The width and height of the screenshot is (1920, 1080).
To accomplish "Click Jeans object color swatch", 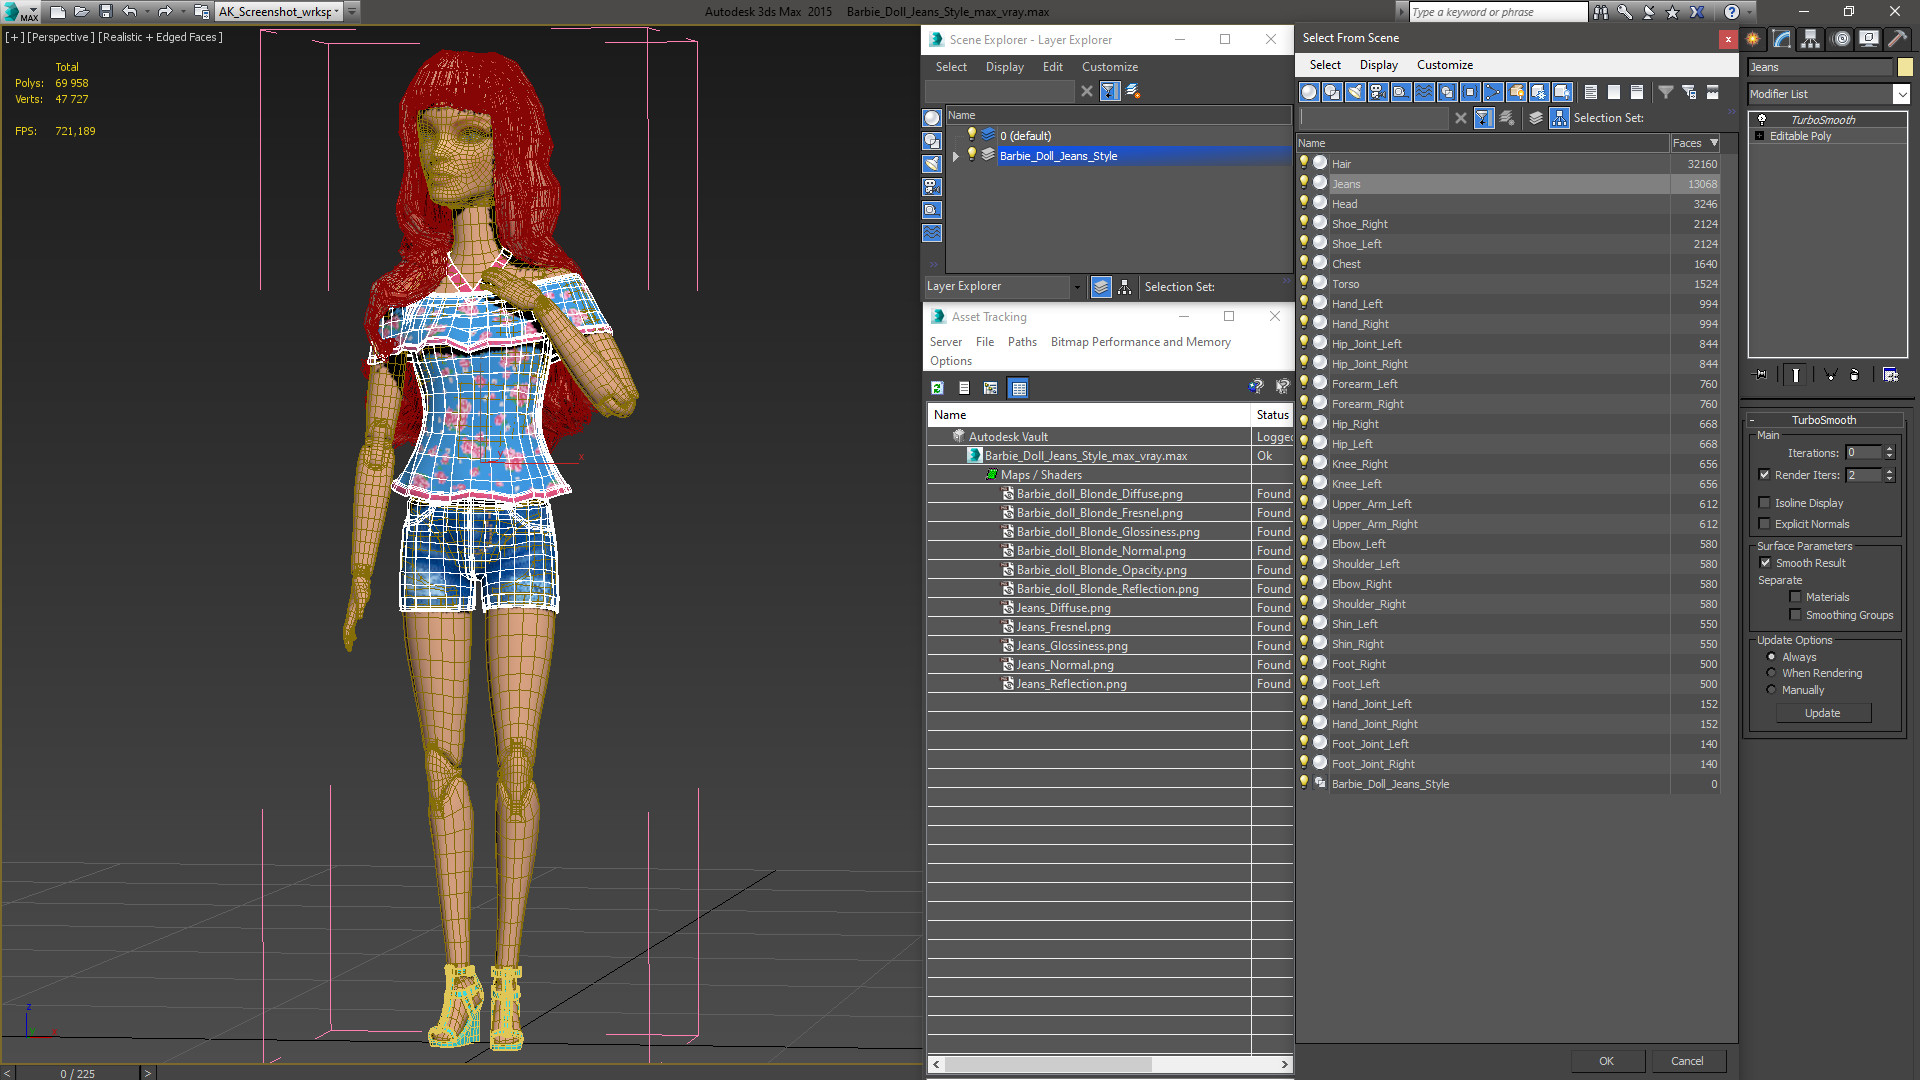I will pos(1905,67).
